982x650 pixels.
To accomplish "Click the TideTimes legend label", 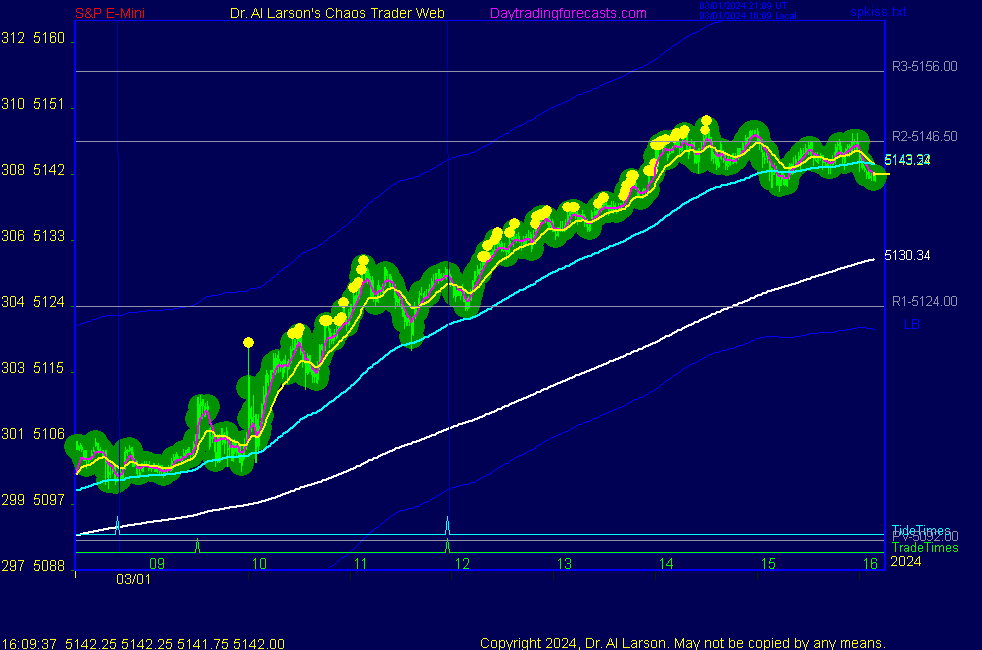I will 921,530.
